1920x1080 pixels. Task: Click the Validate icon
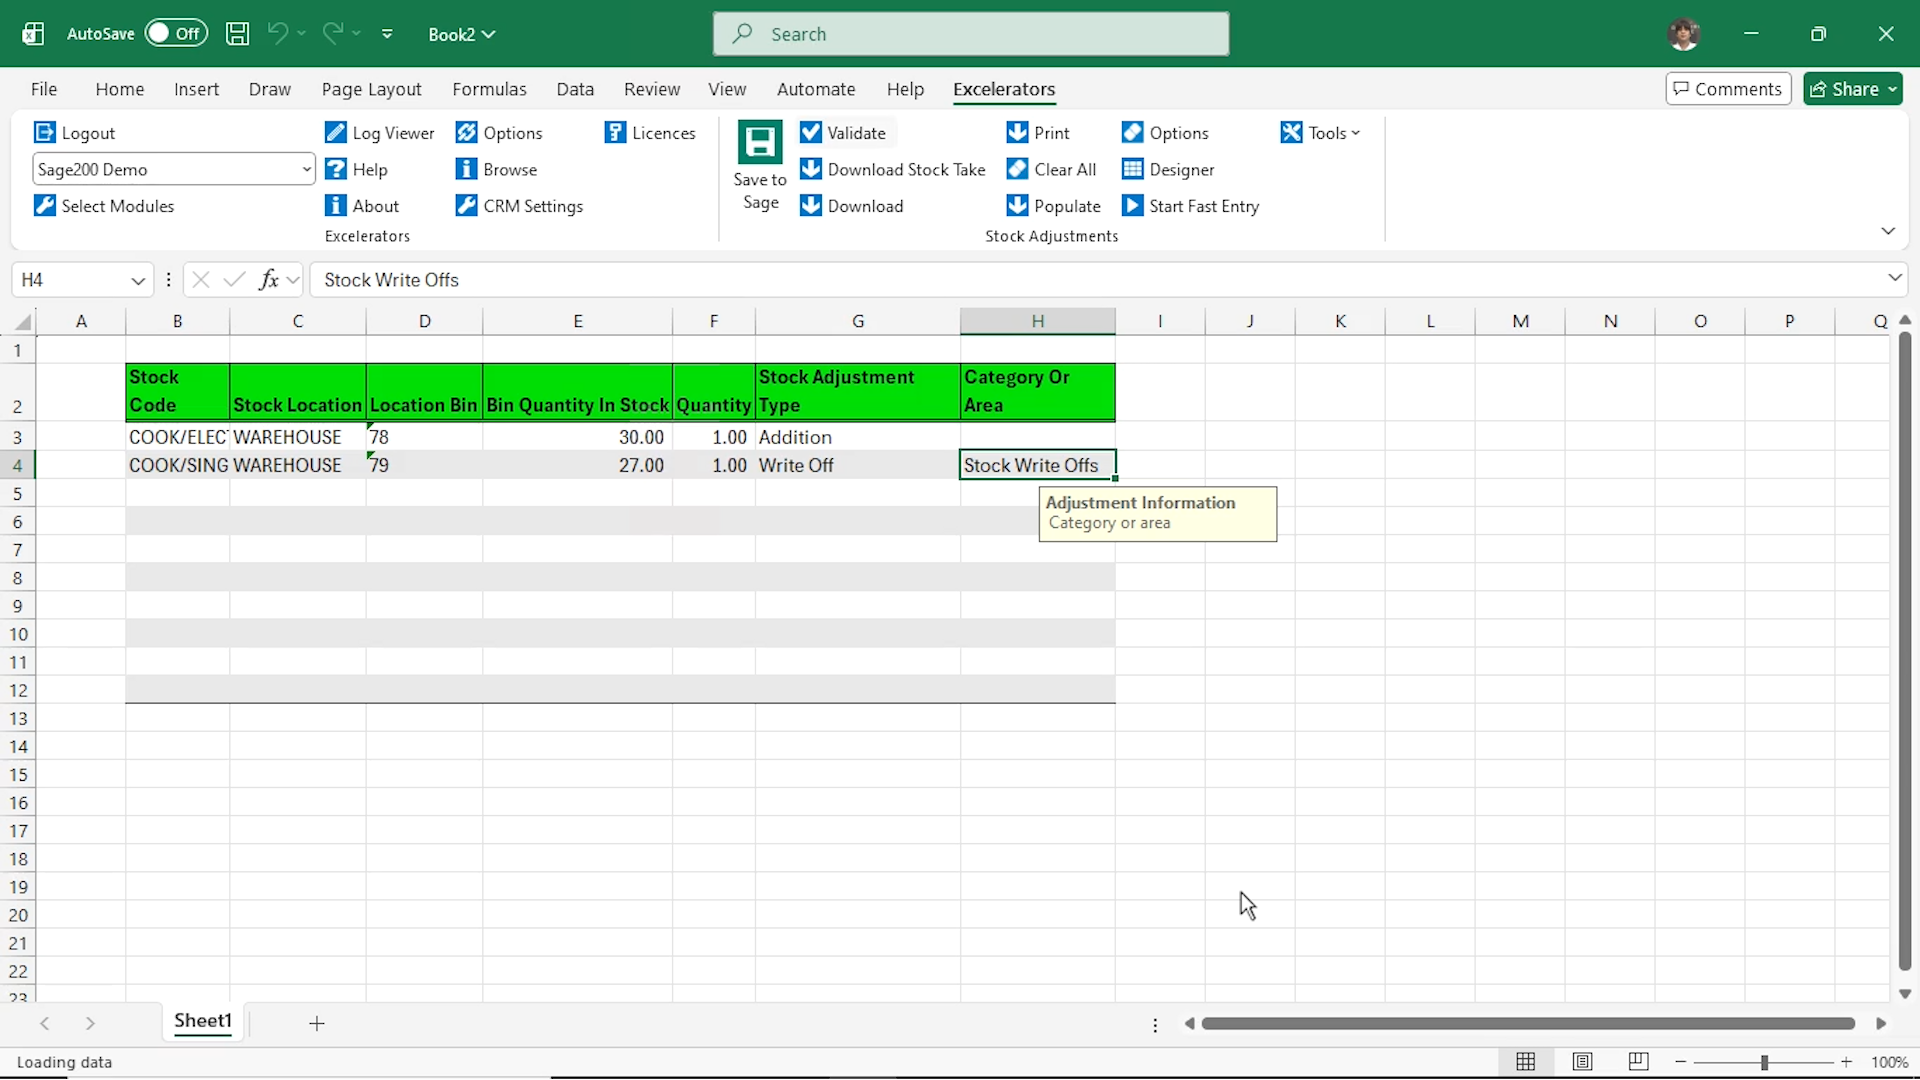(811, 133)
